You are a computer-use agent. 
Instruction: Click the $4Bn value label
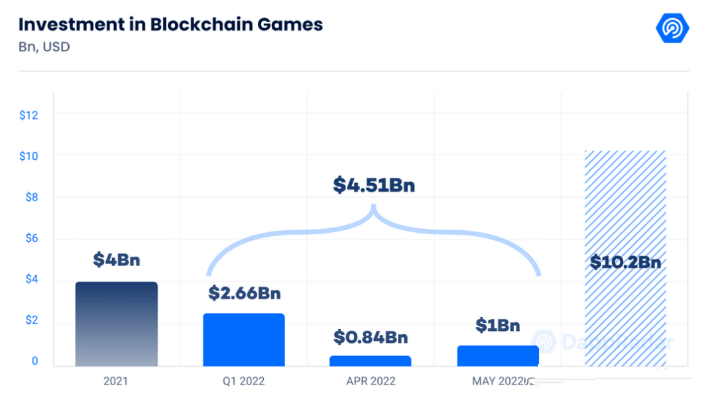coord(116,260)
